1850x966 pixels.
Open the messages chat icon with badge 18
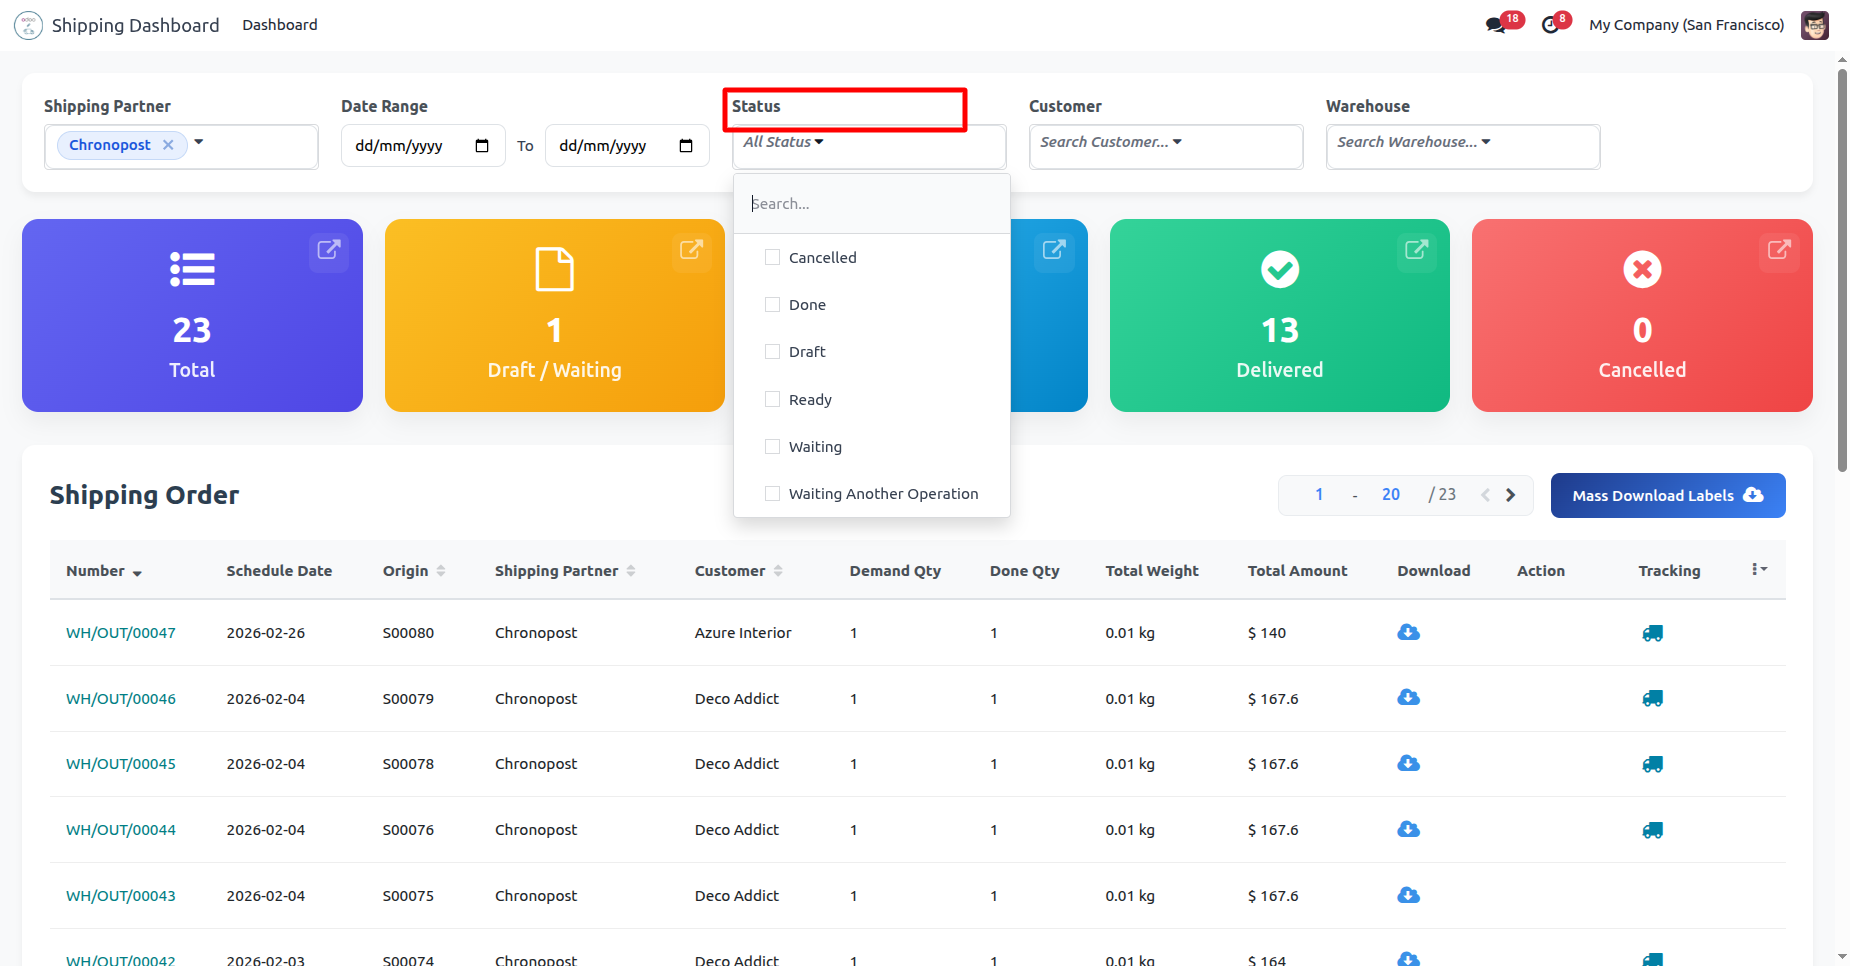1496,25
